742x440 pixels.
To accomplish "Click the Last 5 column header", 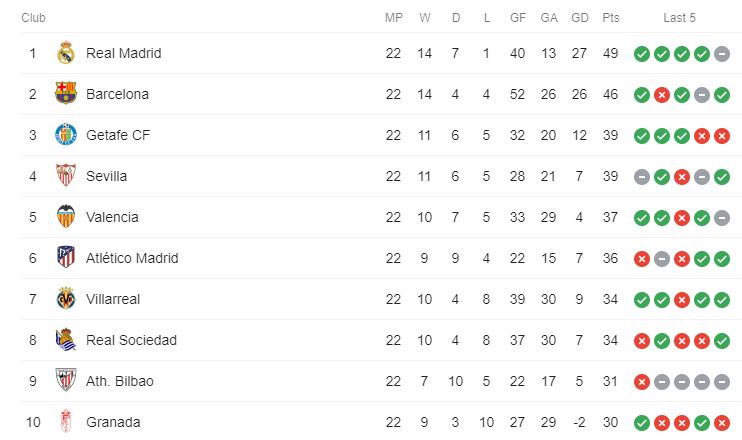I will 680,18.
